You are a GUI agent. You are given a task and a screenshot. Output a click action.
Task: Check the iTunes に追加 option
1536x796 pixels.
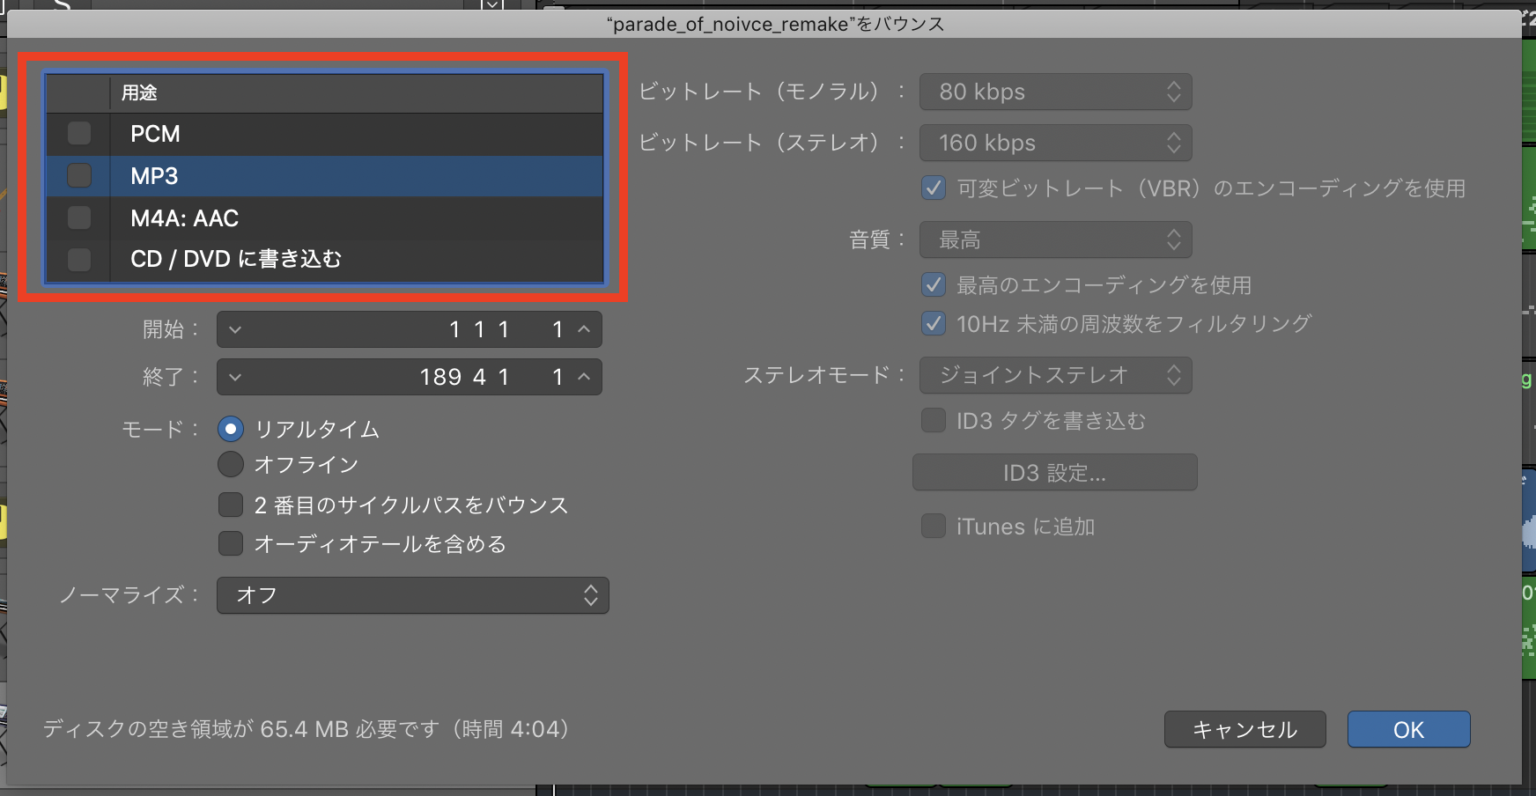click(933, 526)
